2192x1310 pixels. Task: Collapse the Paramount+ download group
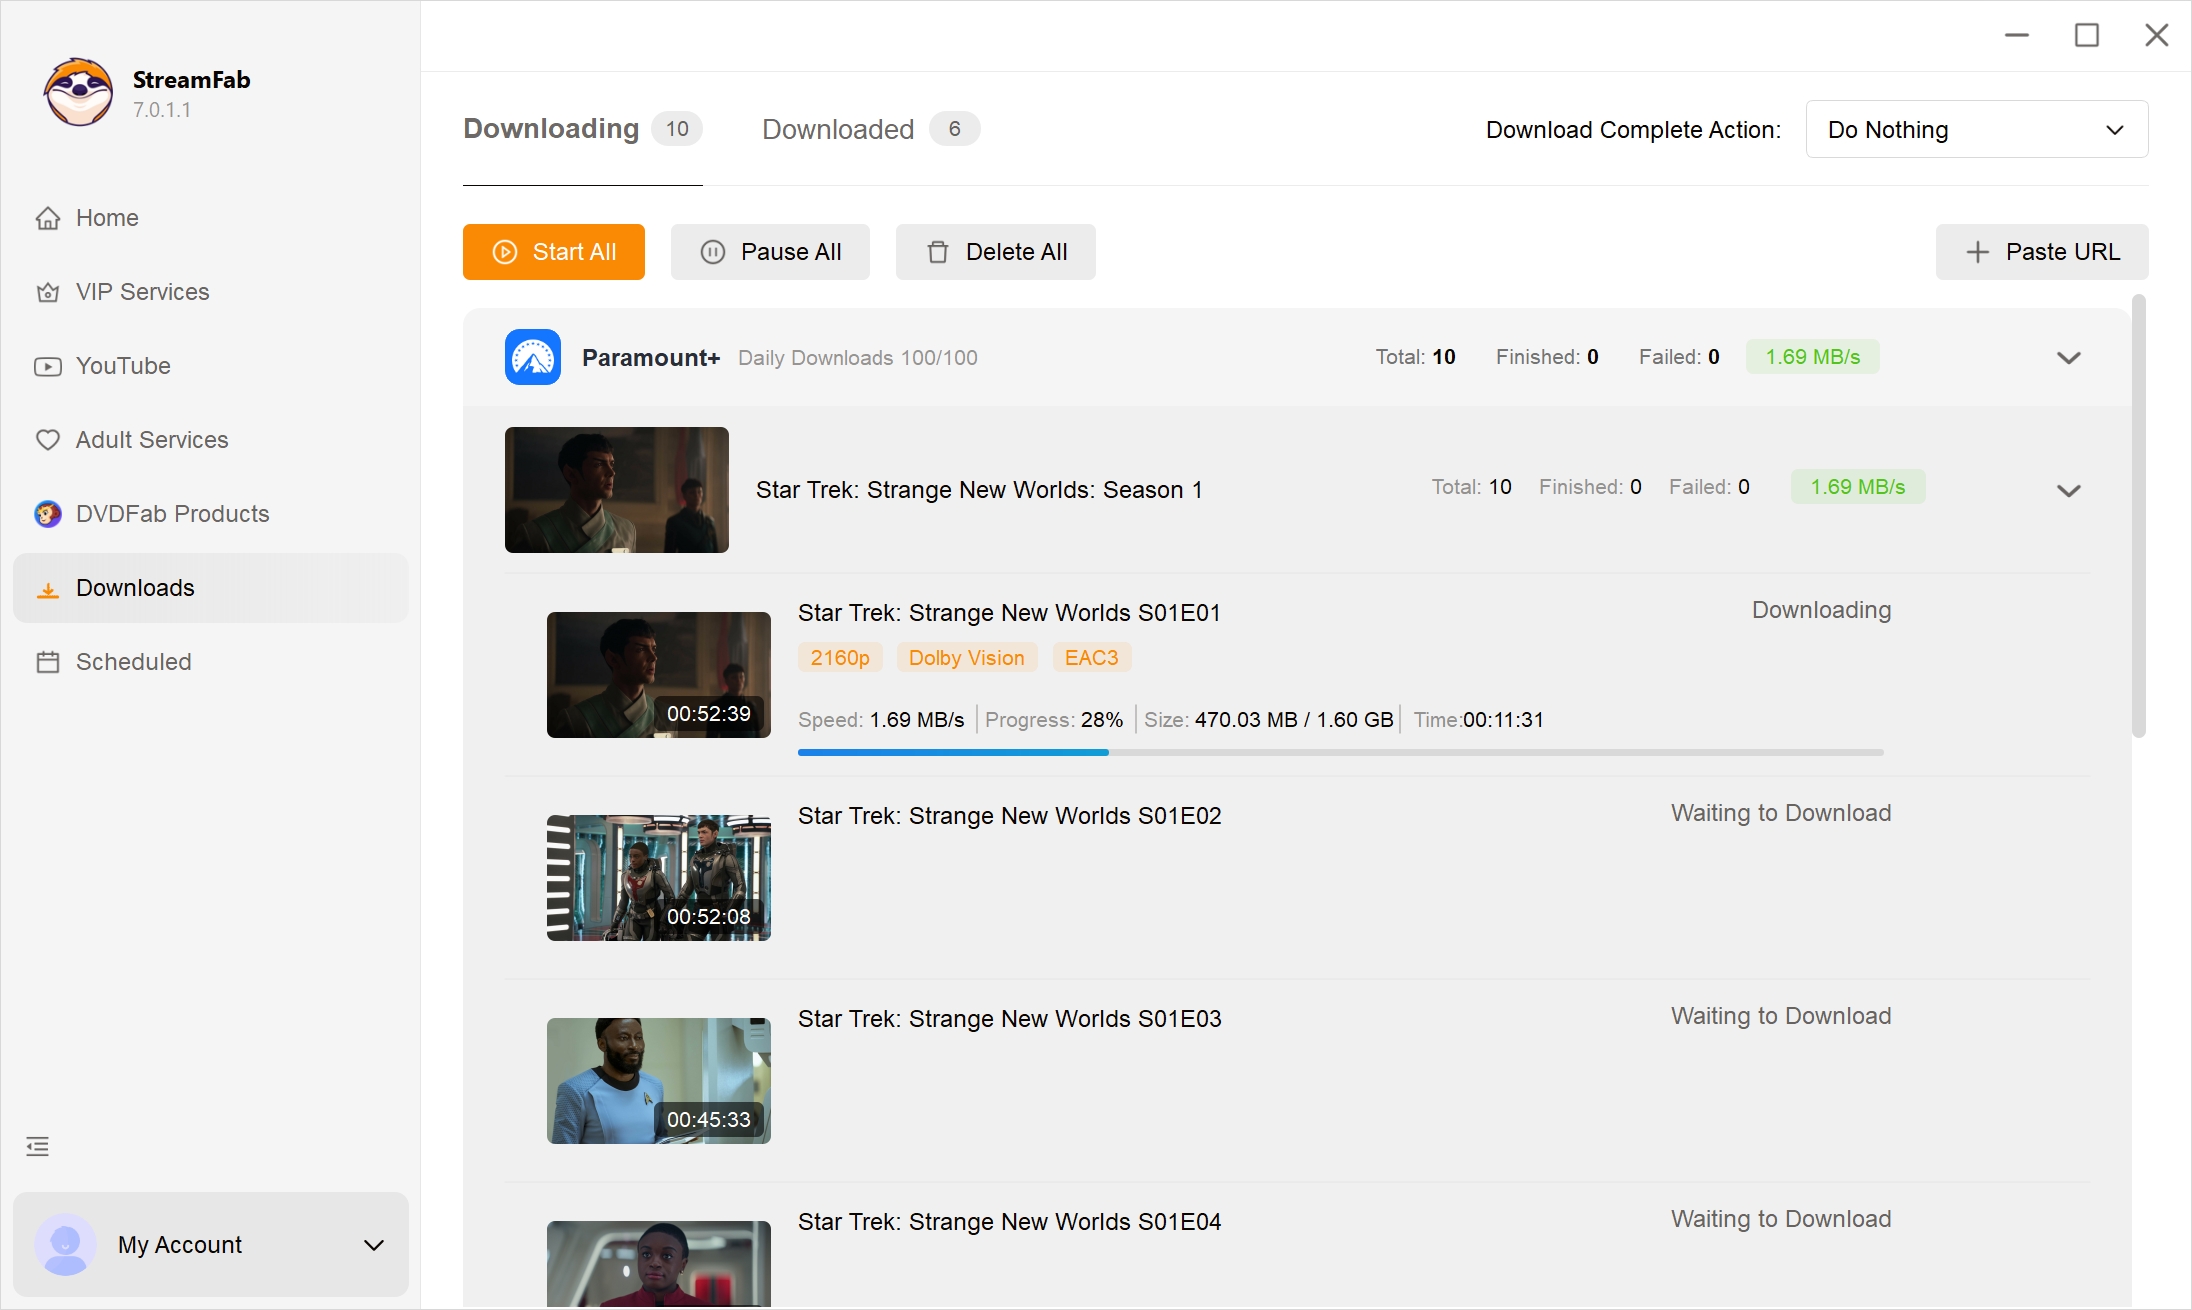pos(2069,357)
